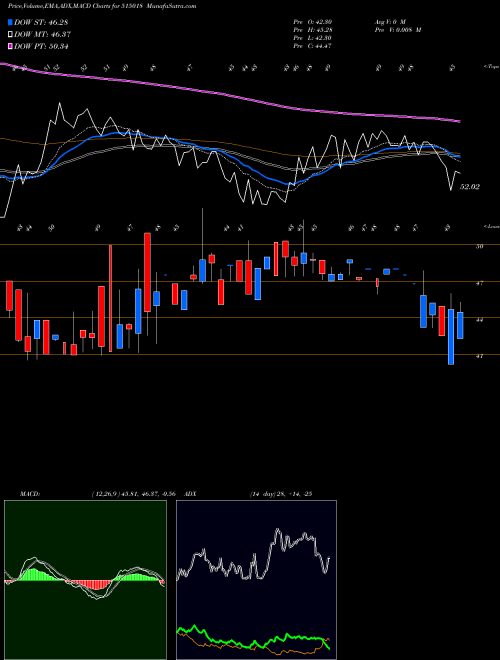Image resolution: width=500 pixels, height=660 pixels.
Task: Click the white DOW MT legend swatch
Action: tap(11, 34)
